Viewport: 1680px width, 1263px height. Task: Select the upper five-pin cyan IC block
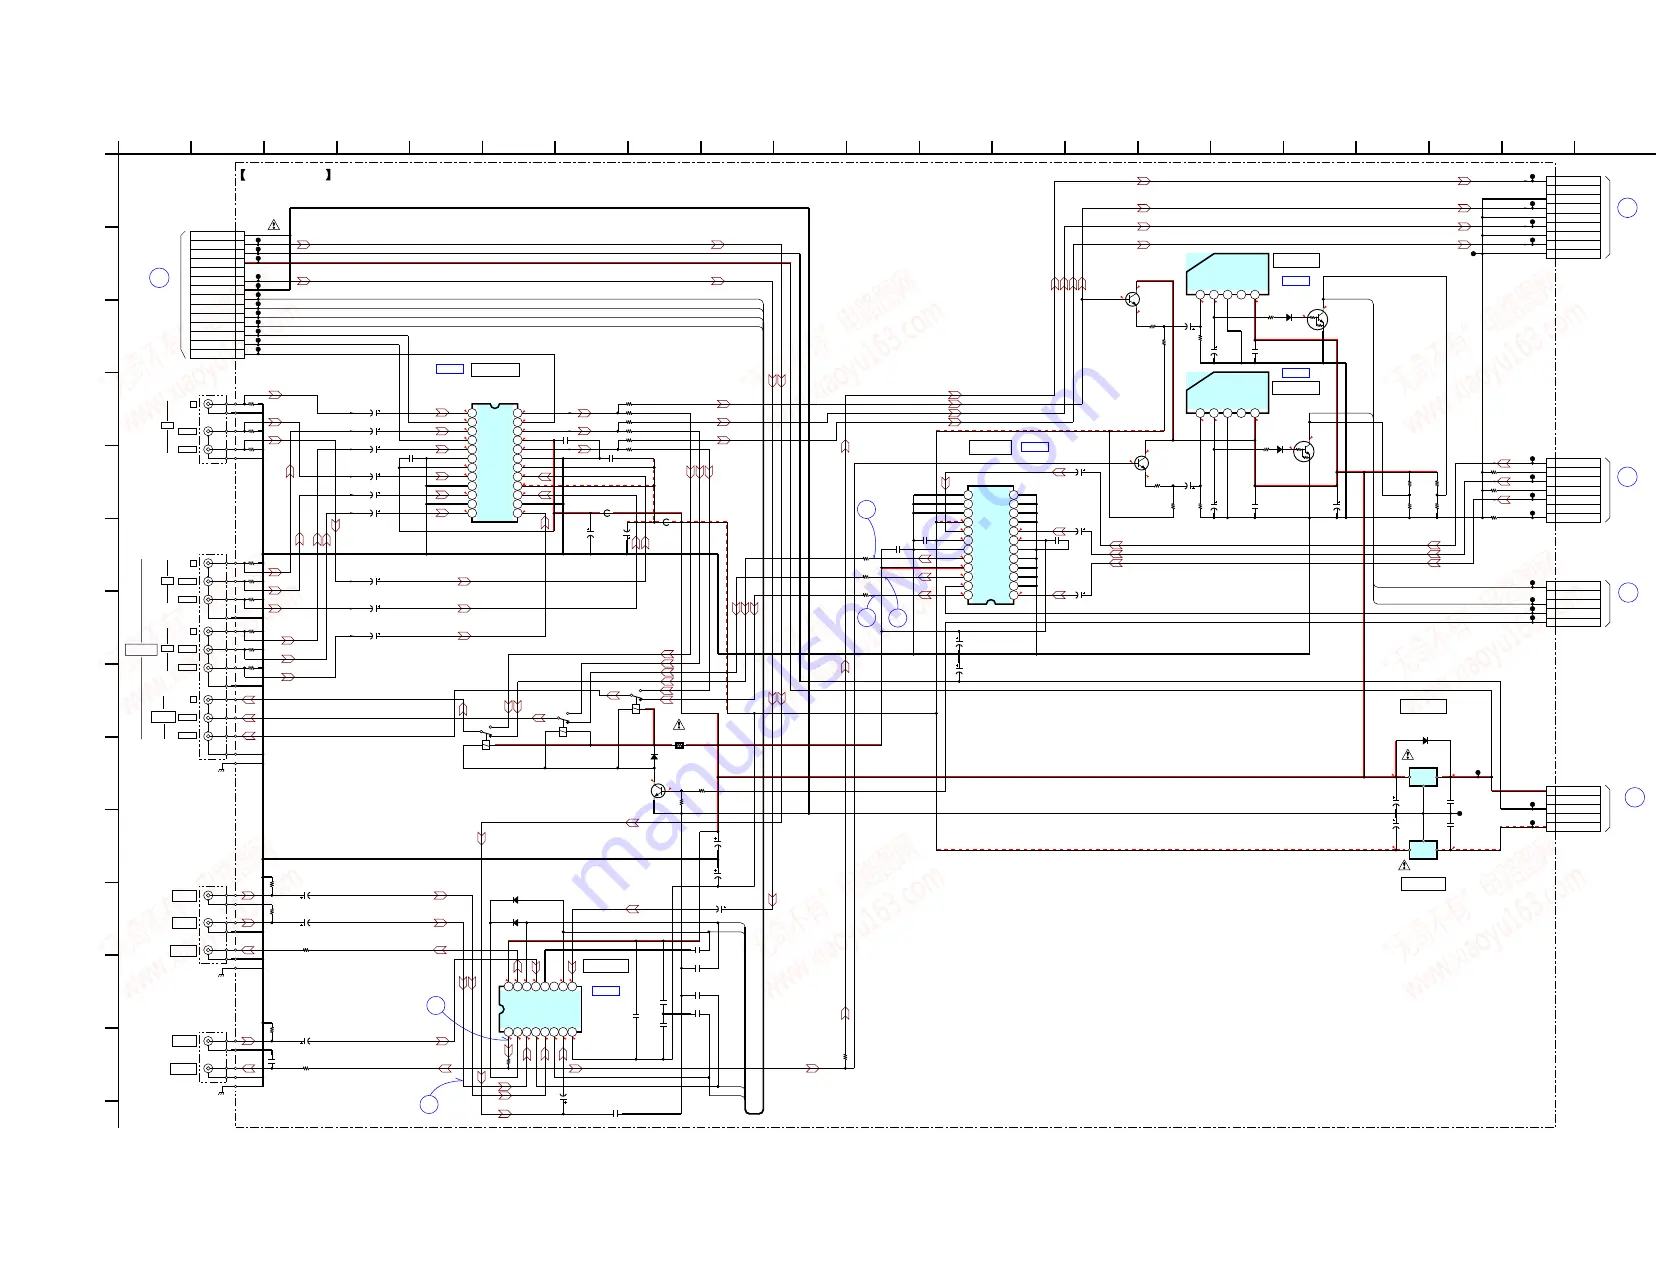pyautogui.click(x=1227, y=274)
